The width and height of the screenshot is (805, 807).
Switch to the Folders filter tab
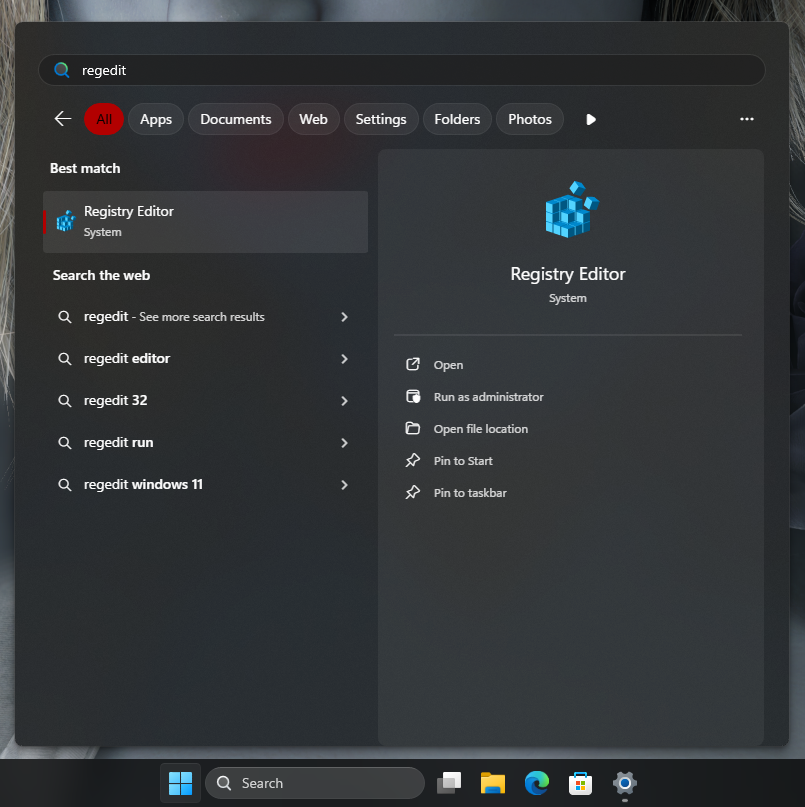coord(457,119)
